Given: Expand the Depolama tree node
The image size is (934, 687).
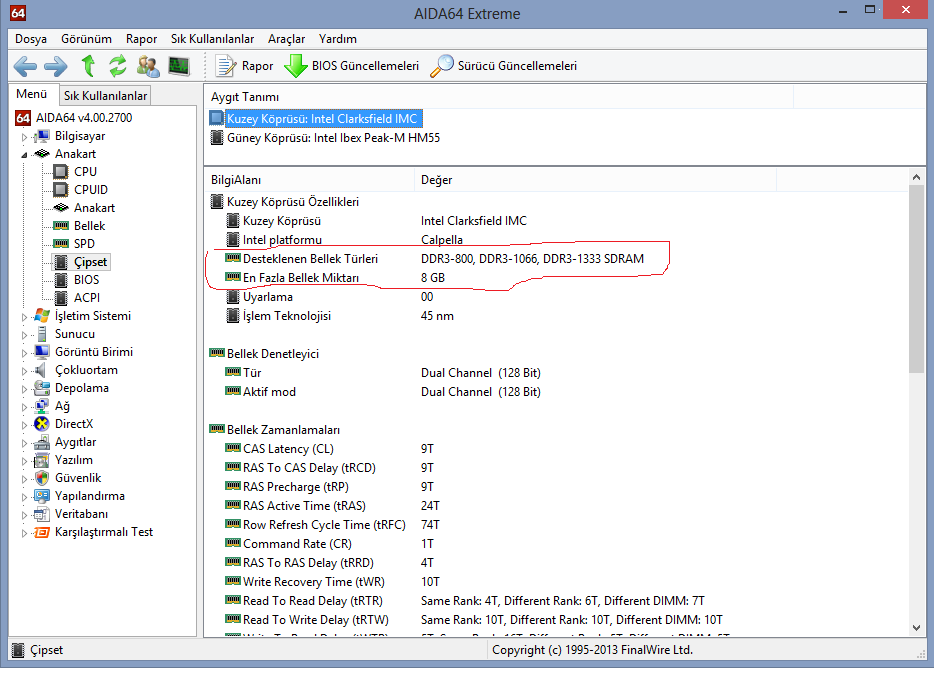Looking at the screenshot, I should [24, 389].
